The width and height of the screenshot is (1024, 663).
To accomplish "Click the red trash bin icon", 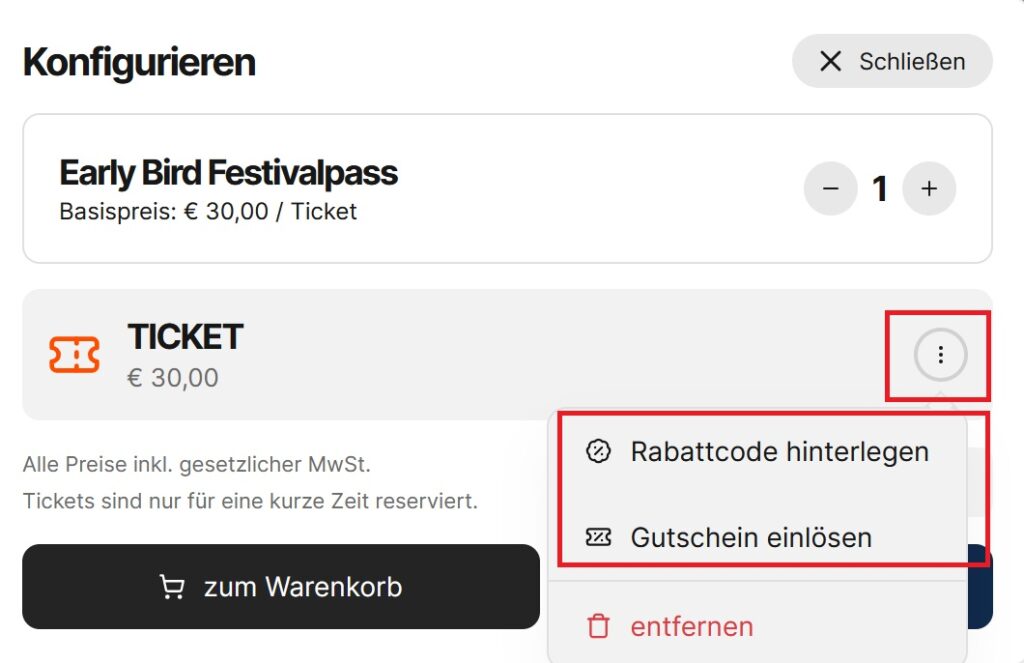I will 598,626.
